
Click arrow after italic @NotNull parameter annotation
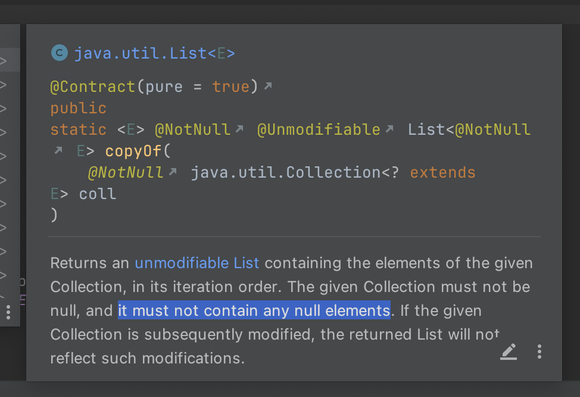[173, 172]
